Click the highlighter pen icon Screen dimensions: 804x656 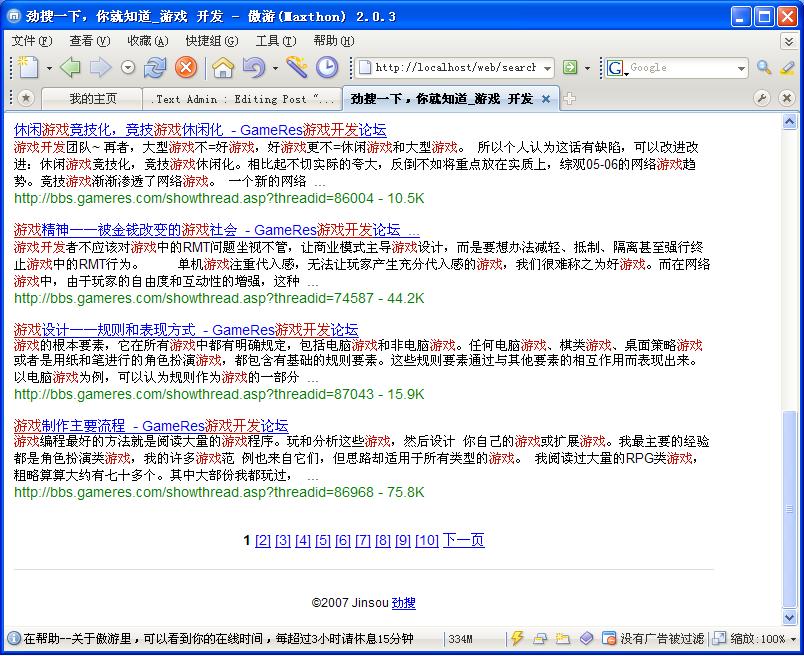tap(788, 67)
